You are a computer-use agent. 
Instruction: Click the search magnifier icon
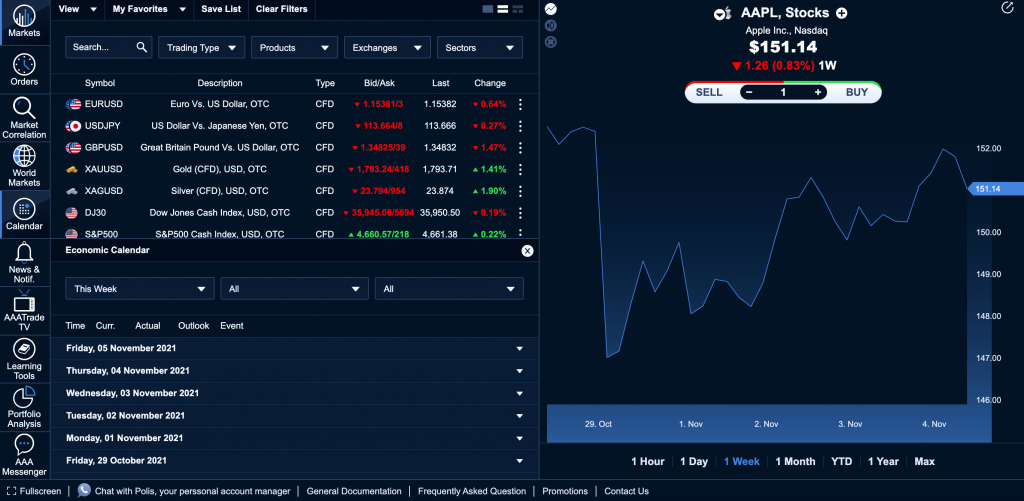(142, 47)
